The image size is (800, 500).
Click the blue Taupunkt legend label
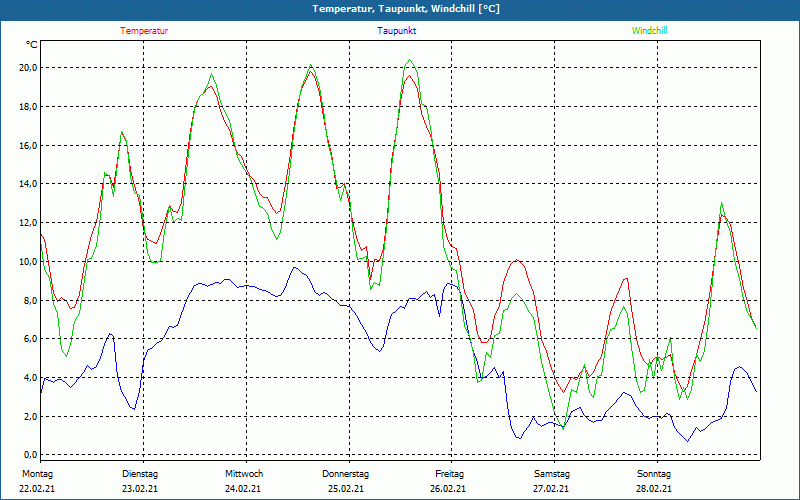click(x=396, y=31)
